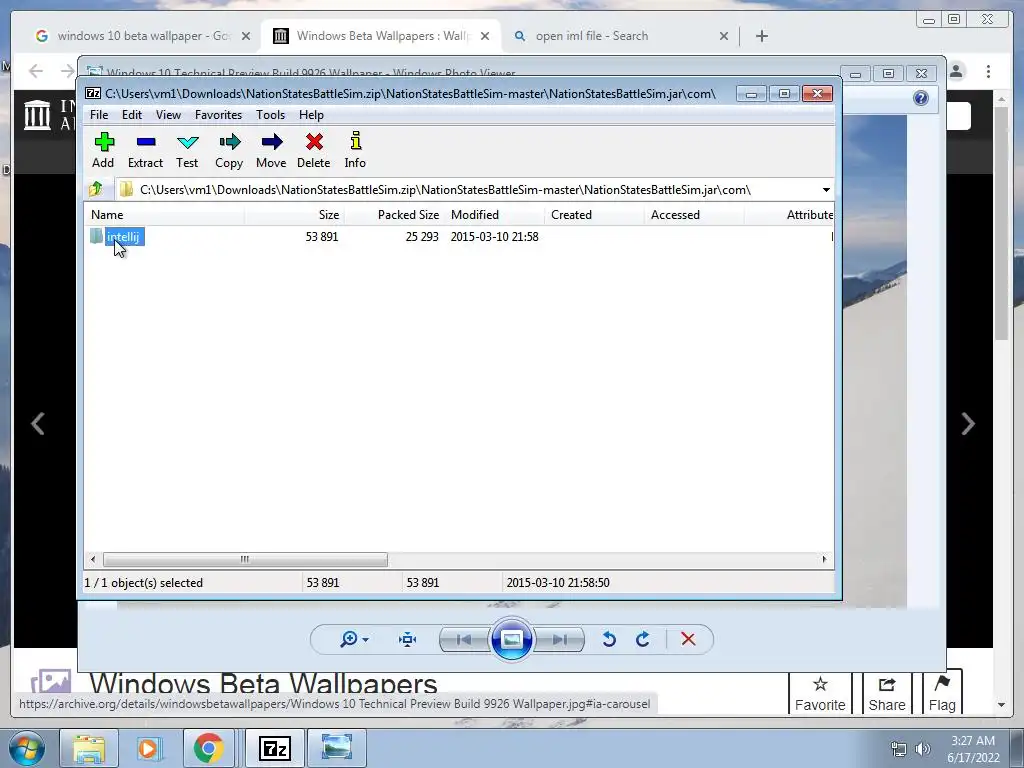This screenshot has height=768, width=1024.
Task: Run the Test archive tool
Action: tap(187, 150)
